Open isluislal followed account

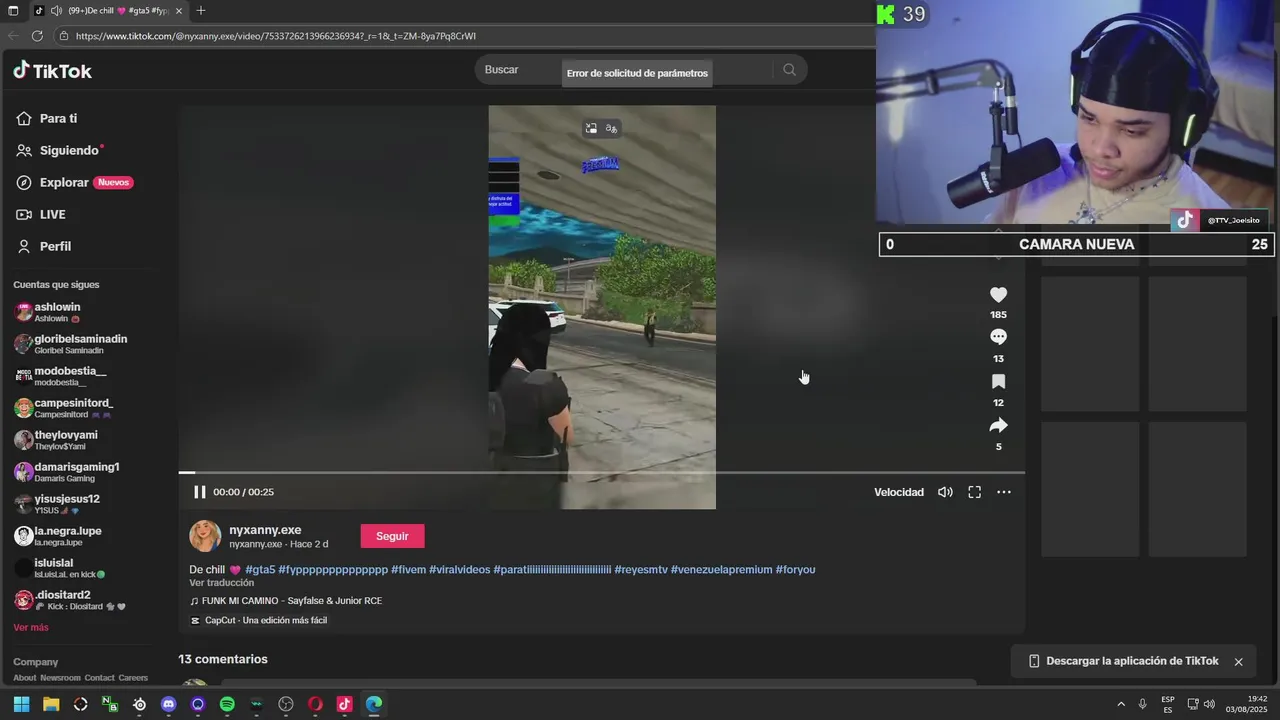pos(60,568)
